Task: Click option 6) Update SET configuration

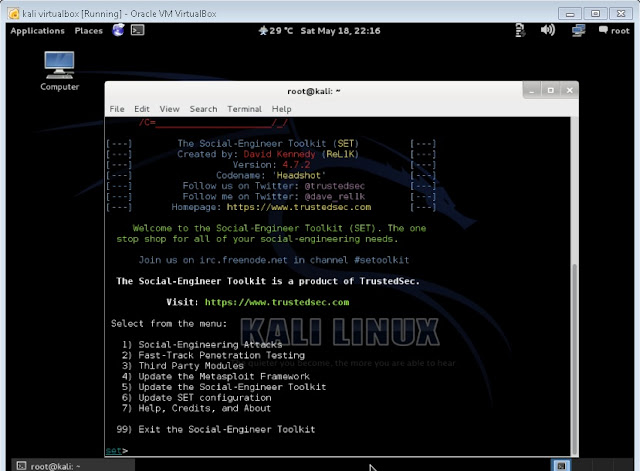Action: (196, 398)
